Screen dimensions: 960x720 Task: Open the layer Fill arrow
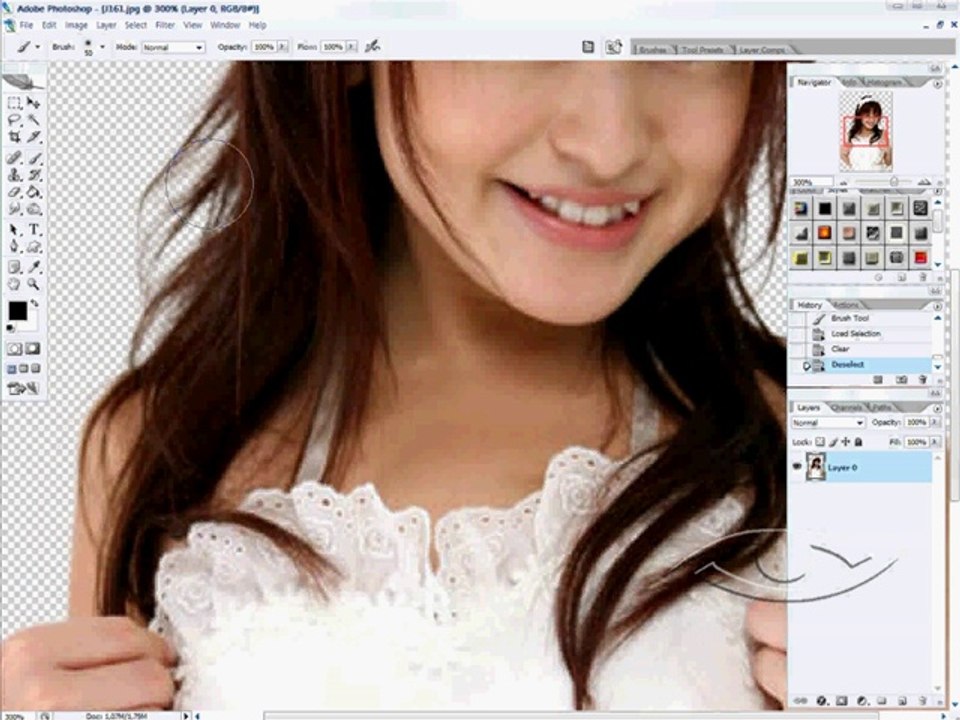pos(935,441)
